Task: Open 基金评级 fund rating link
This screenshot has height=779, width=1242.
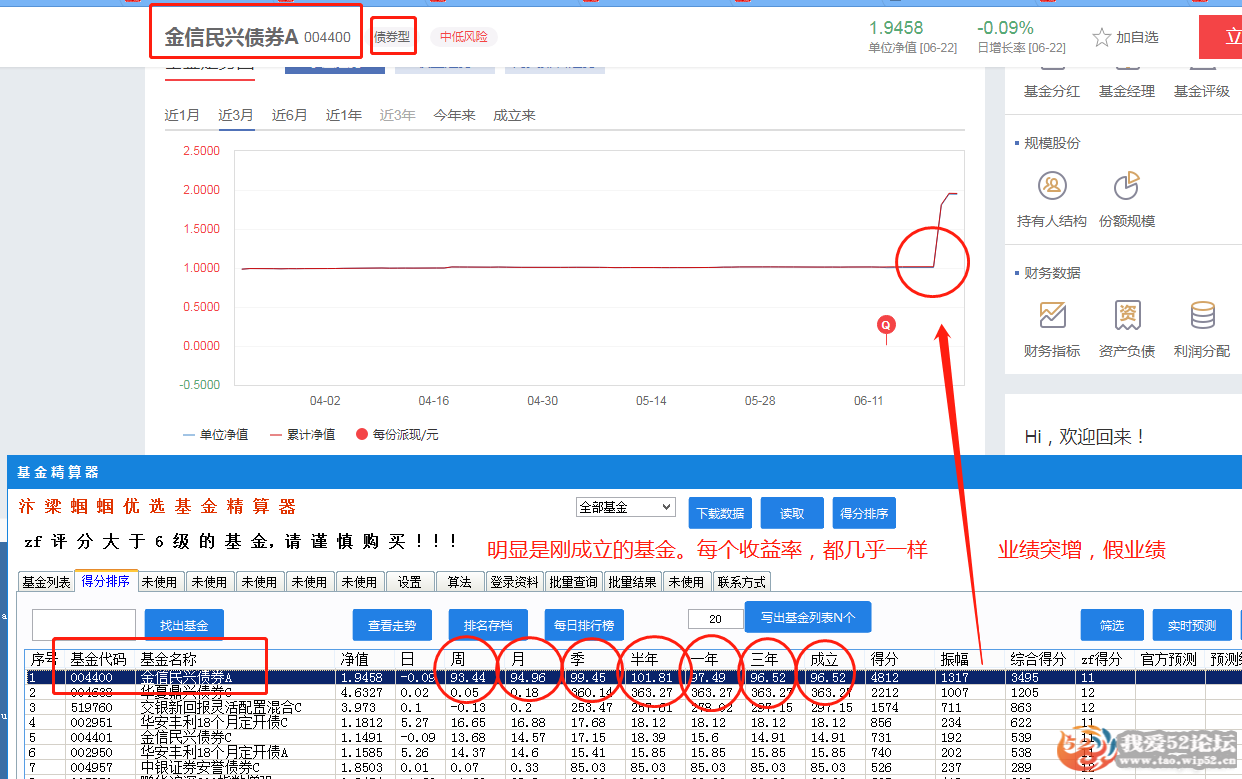Action: 1202,91
